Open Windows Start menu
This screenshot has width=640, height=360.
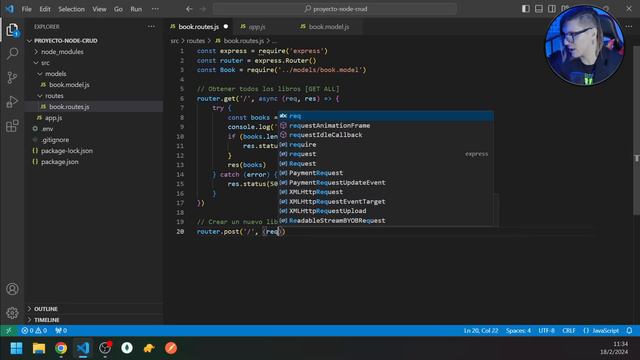(16, 348)
